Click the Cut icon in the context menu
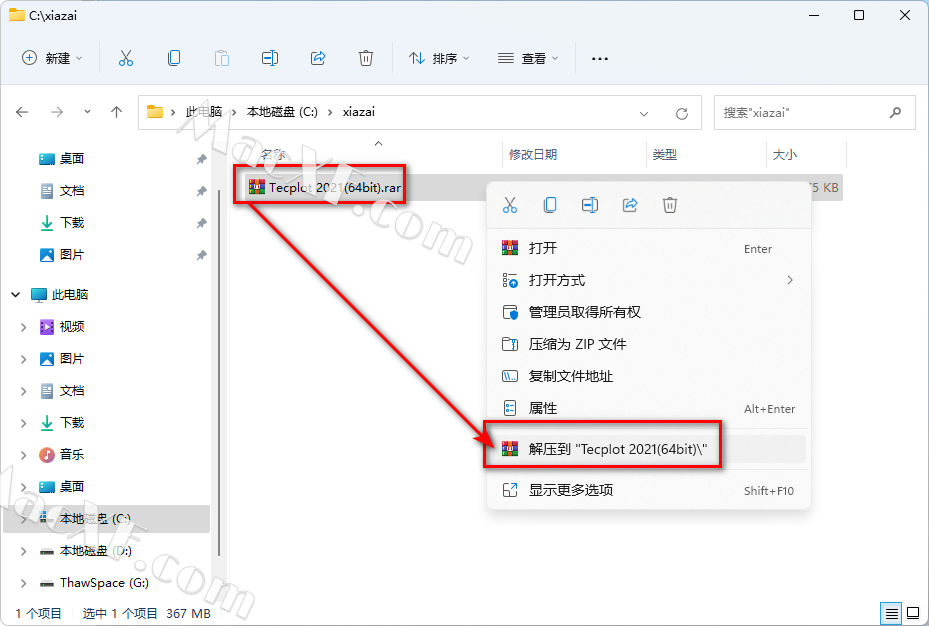Viewport: 929px width, 626px height. click(510, 205)
